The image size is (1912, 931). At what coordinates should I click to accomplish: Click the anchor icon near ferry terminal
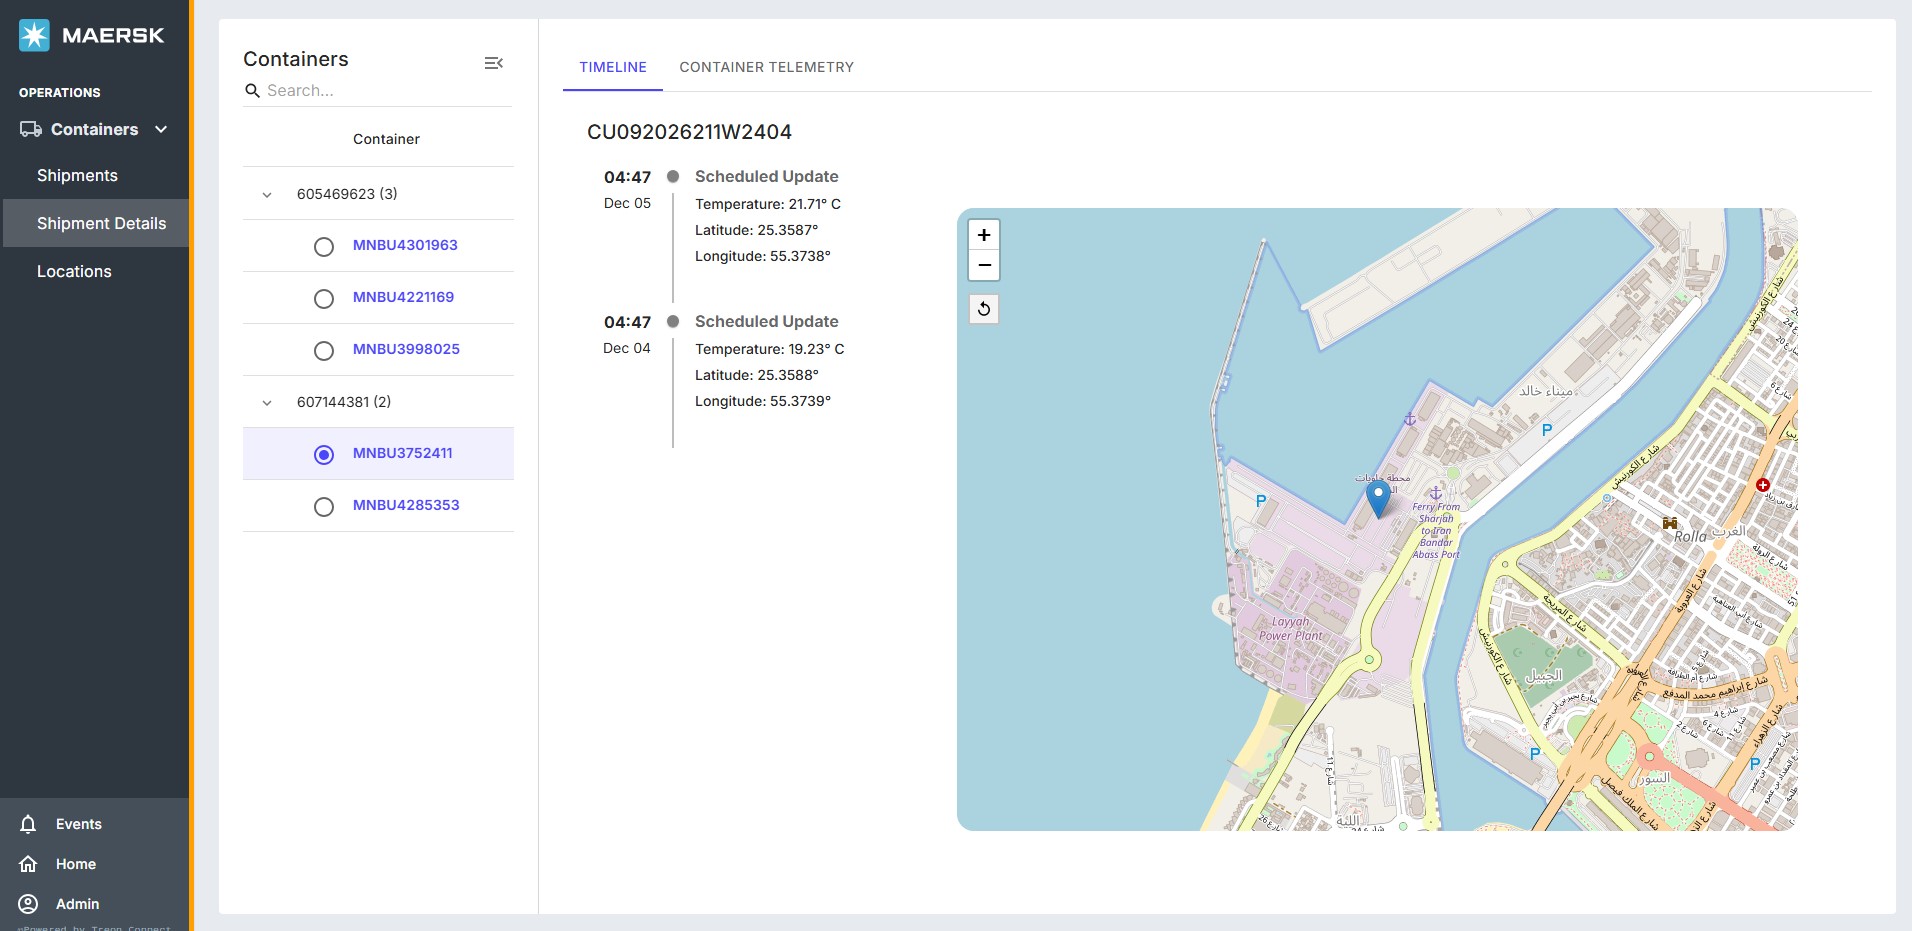click(x=1435, y=493)
